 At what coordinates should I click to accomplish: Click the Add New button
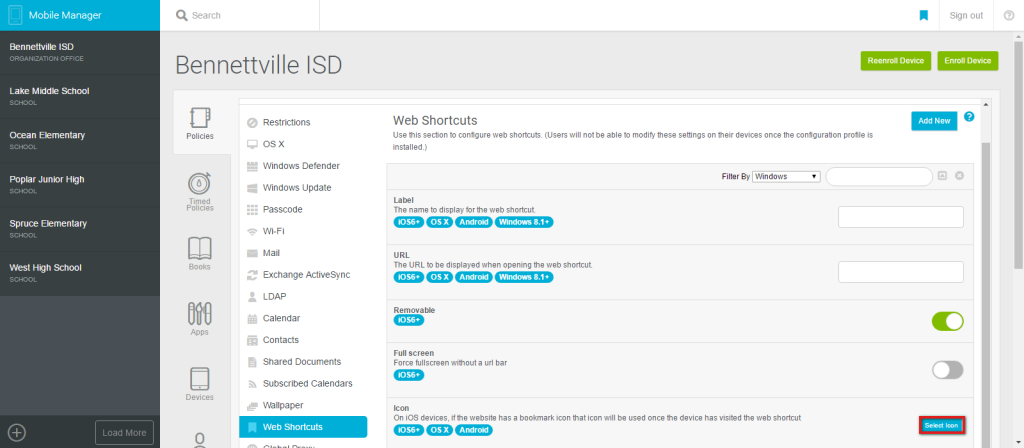pos(934,121)
